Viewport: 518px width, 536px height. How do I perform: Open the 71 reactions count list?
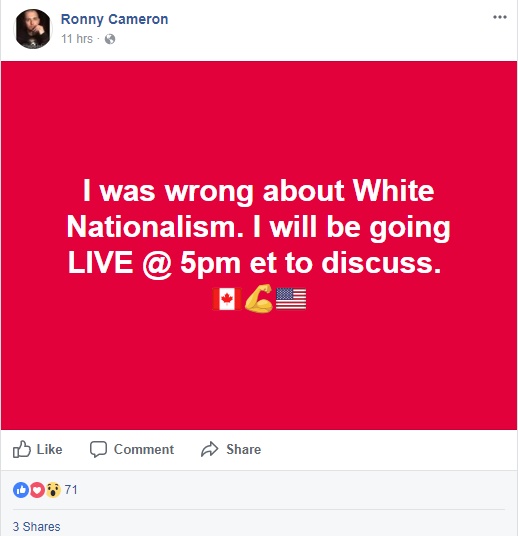tap(71, 490)
